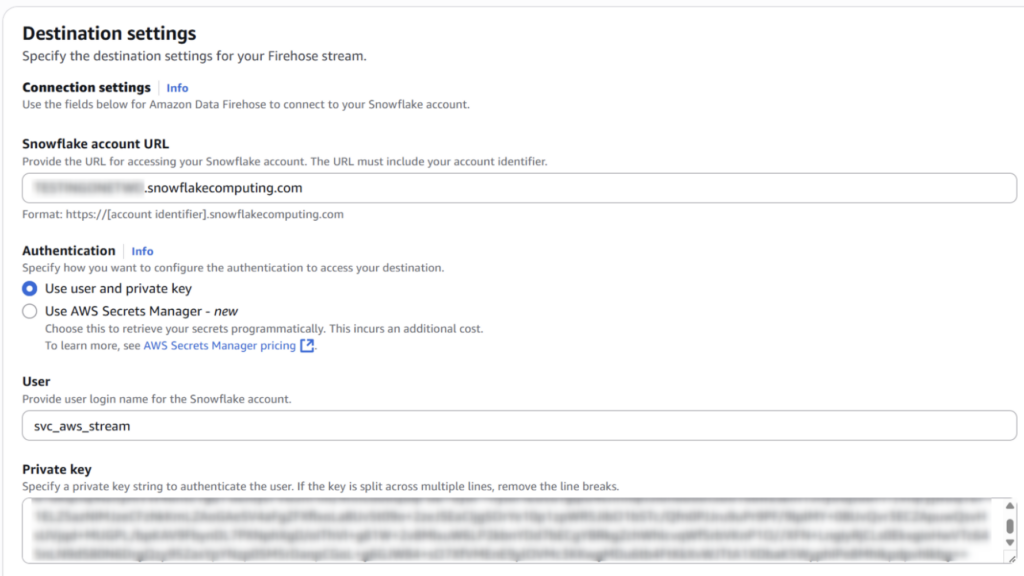The height and width of the screenshot is (576, 1024).
Task: Click the 'Use user and private key' label text
Action: tap(118, 289)
